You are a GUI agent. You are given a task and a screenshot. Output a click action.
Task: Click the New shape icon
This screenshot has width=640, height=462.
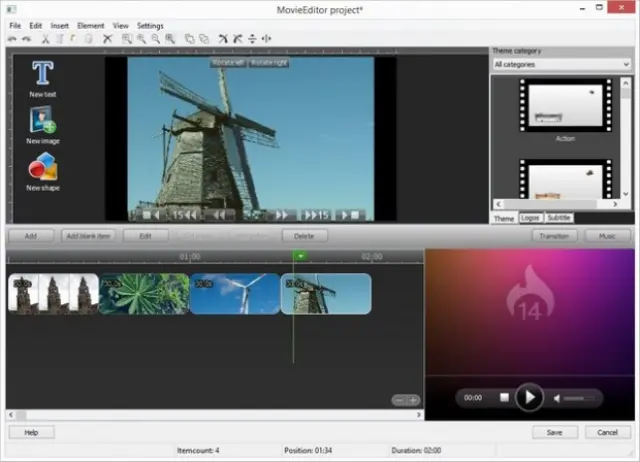tap(42, 168)
